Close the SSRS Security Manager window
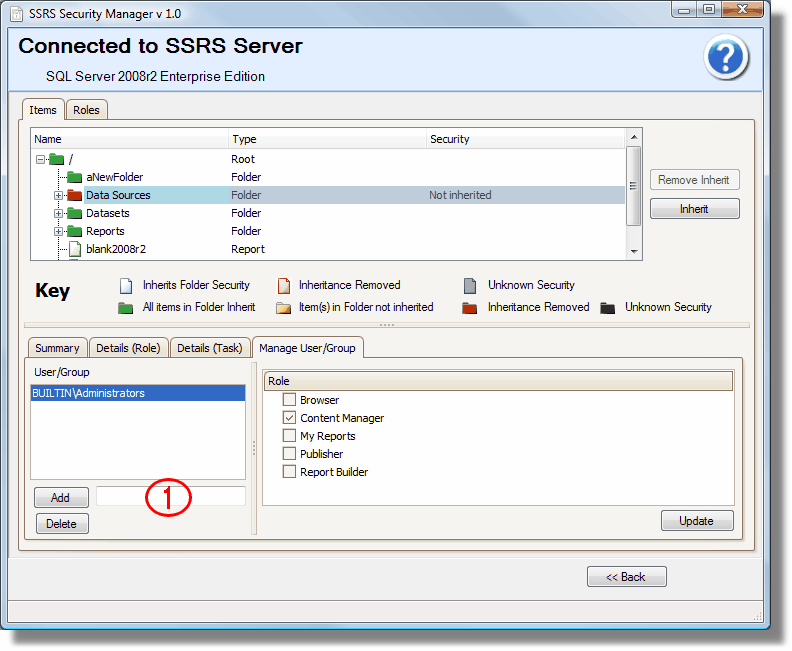The width and height of the screenshot is (792, 651). [742, 10]
